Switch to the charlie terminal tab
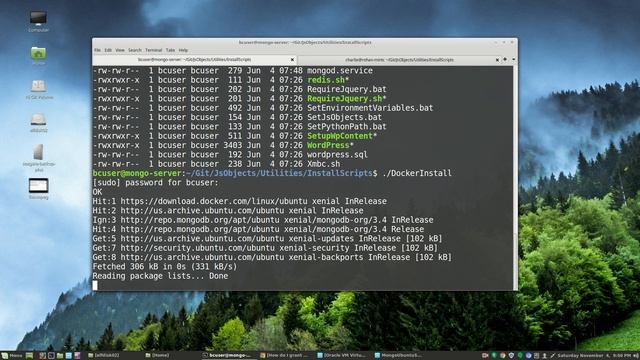 (x=399, y=60)
